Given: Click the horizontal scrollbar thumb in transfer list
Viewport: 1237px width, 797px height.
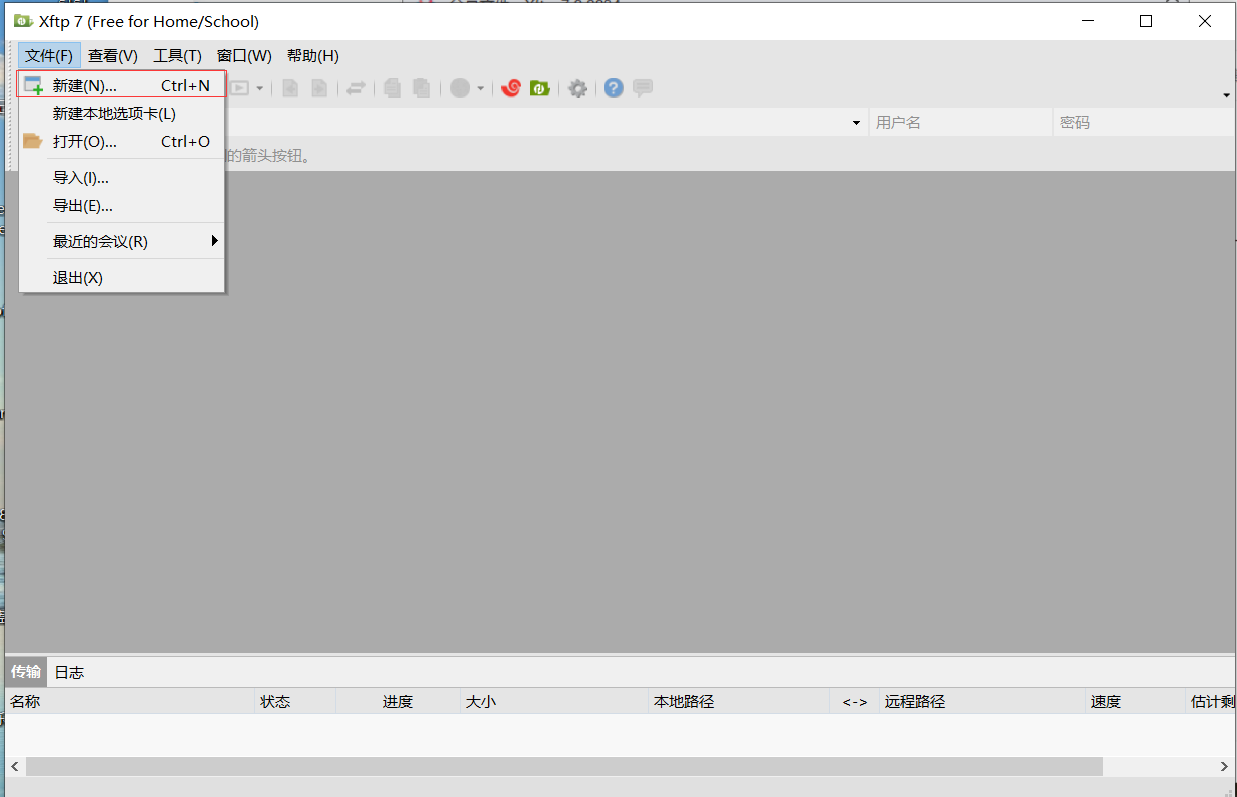Looking at the screenshot, I should click(564, 766).
